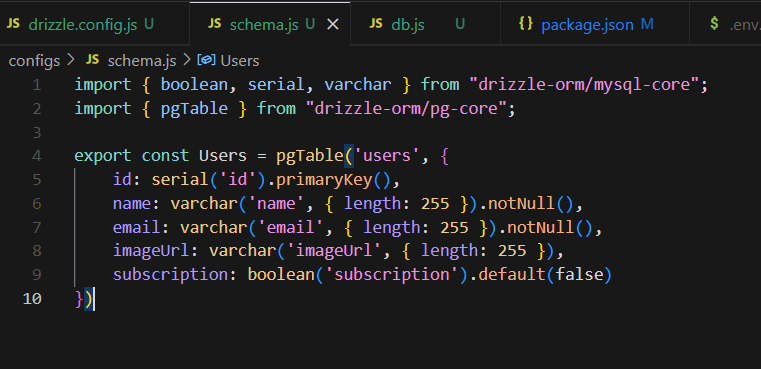Screen dimensions: 761x369
Task: Click the serial word in import line 1
Action: (276, 85)
